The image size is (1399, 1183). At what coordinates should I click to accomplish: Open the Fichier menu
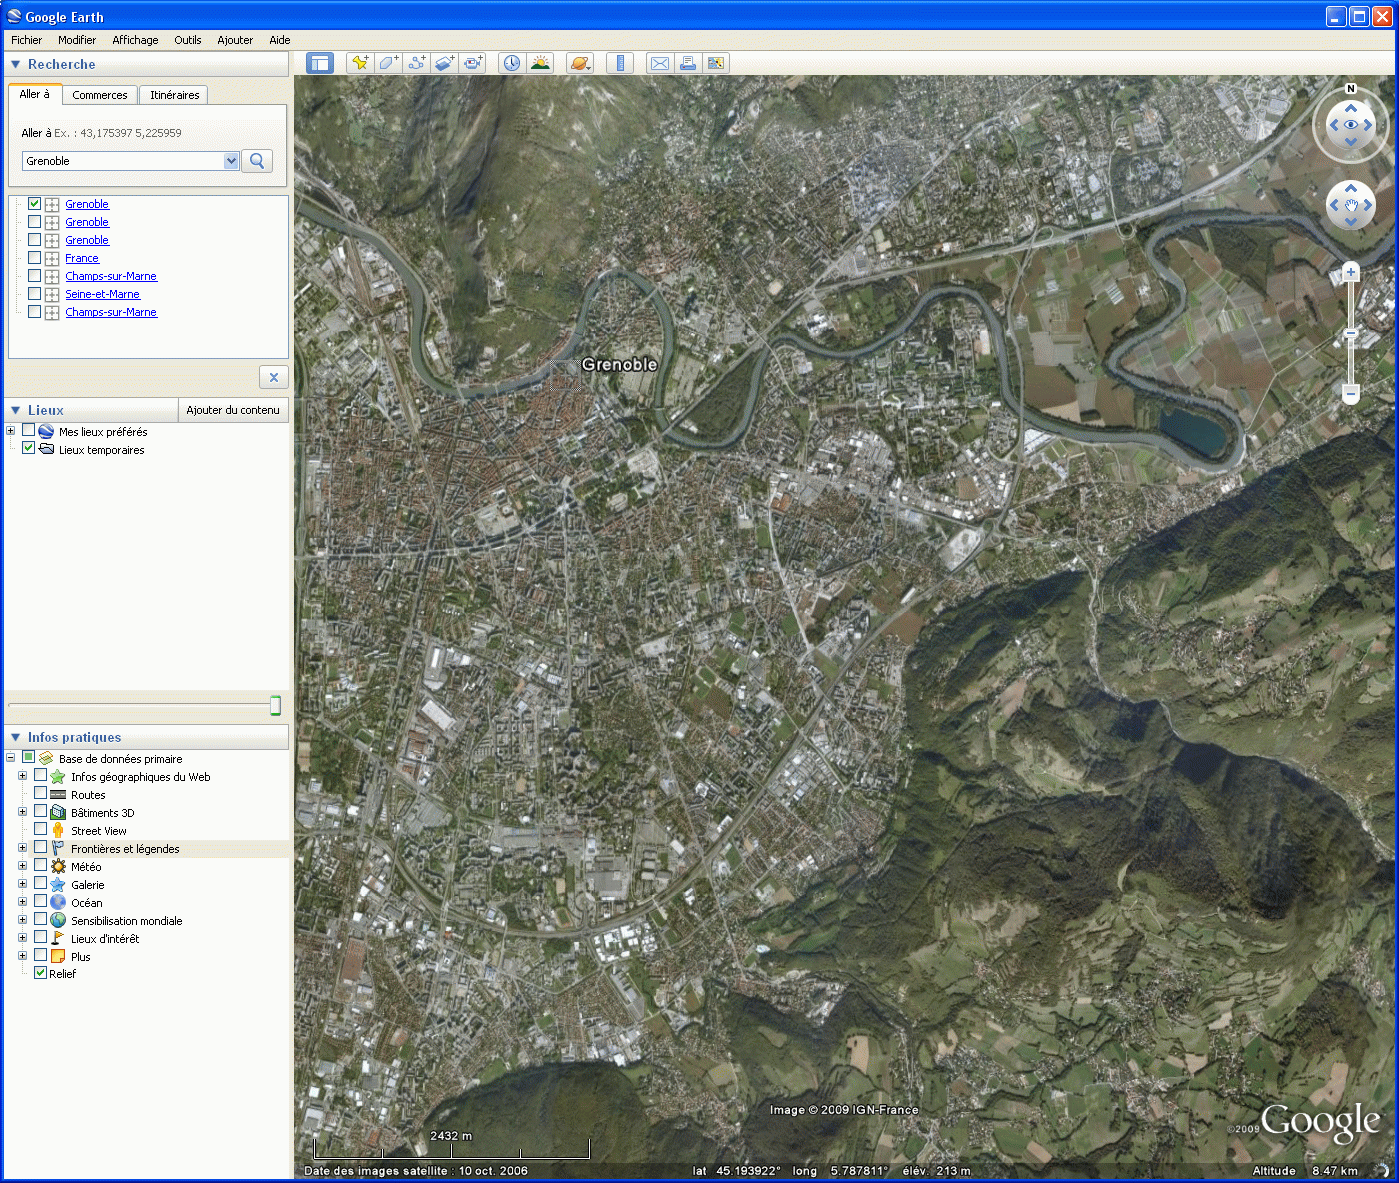27,40
